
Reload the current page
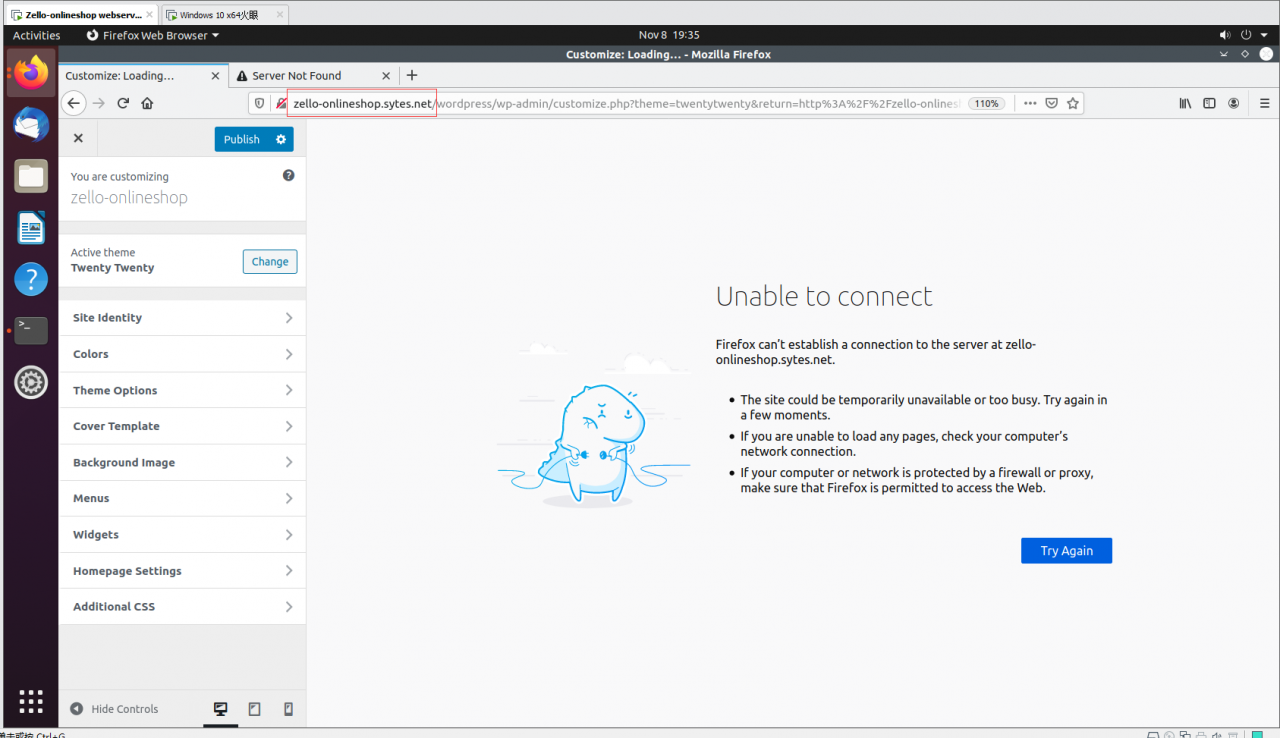[123, 103]
